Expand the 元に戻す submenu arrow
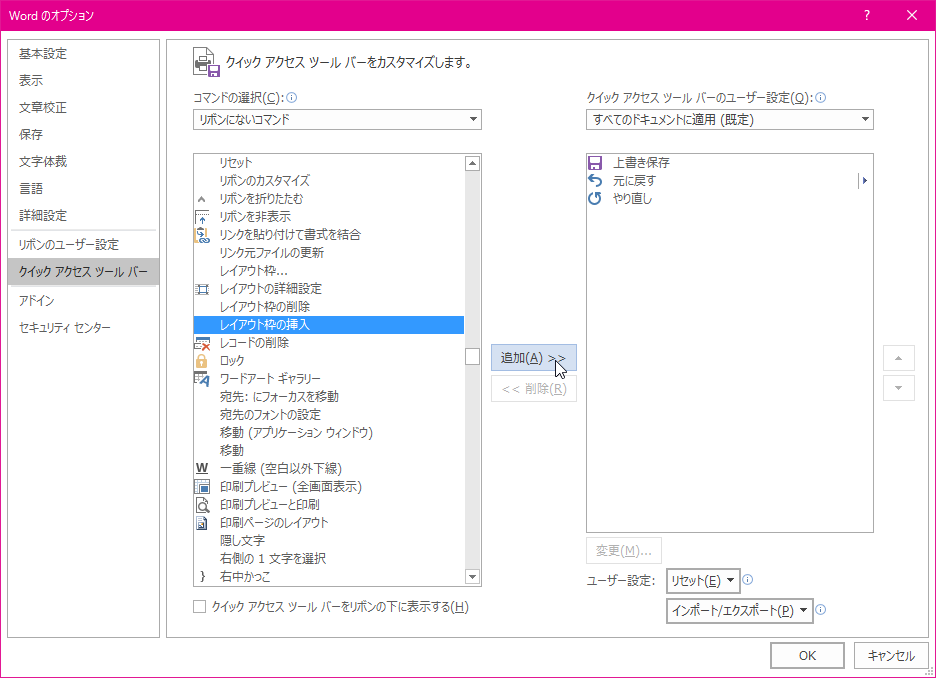 click(x=864, y=180)
